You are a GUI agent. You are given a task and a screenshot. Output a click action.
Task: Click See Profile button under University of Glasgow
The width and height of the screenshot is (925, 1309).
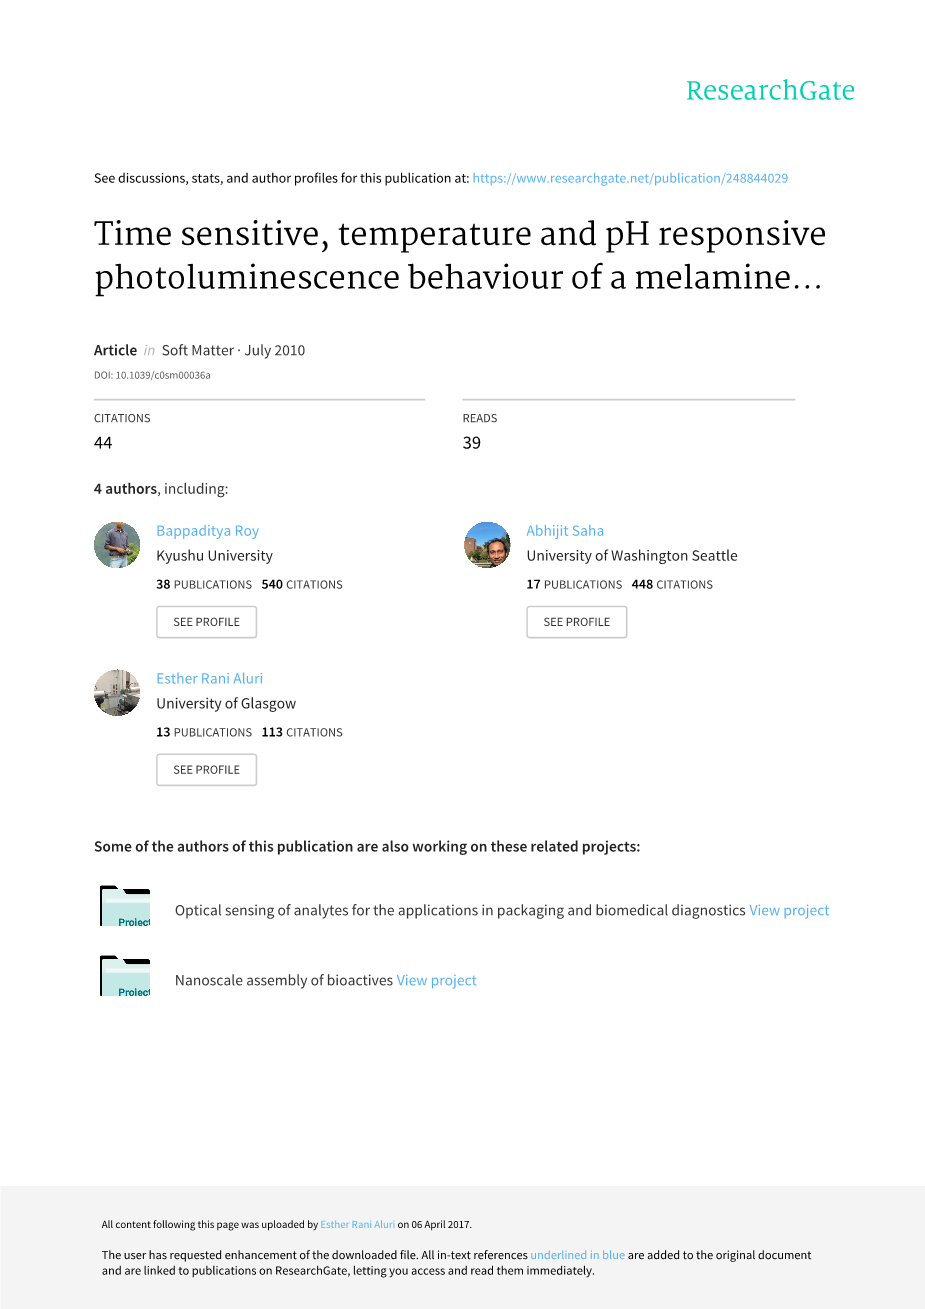pos(206,770)
